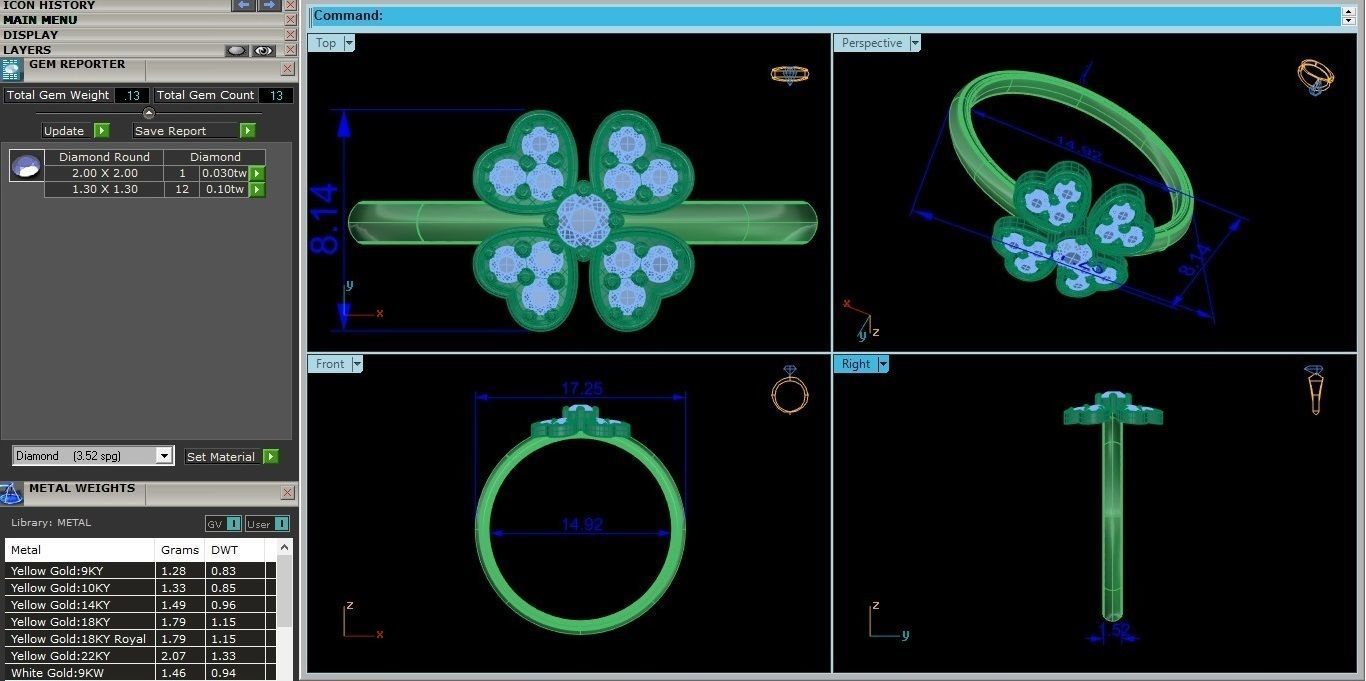The width and height of the screenshot is (1366, 681).
Task: Close the Gem Reporter panel
Action: coord(288,69)
